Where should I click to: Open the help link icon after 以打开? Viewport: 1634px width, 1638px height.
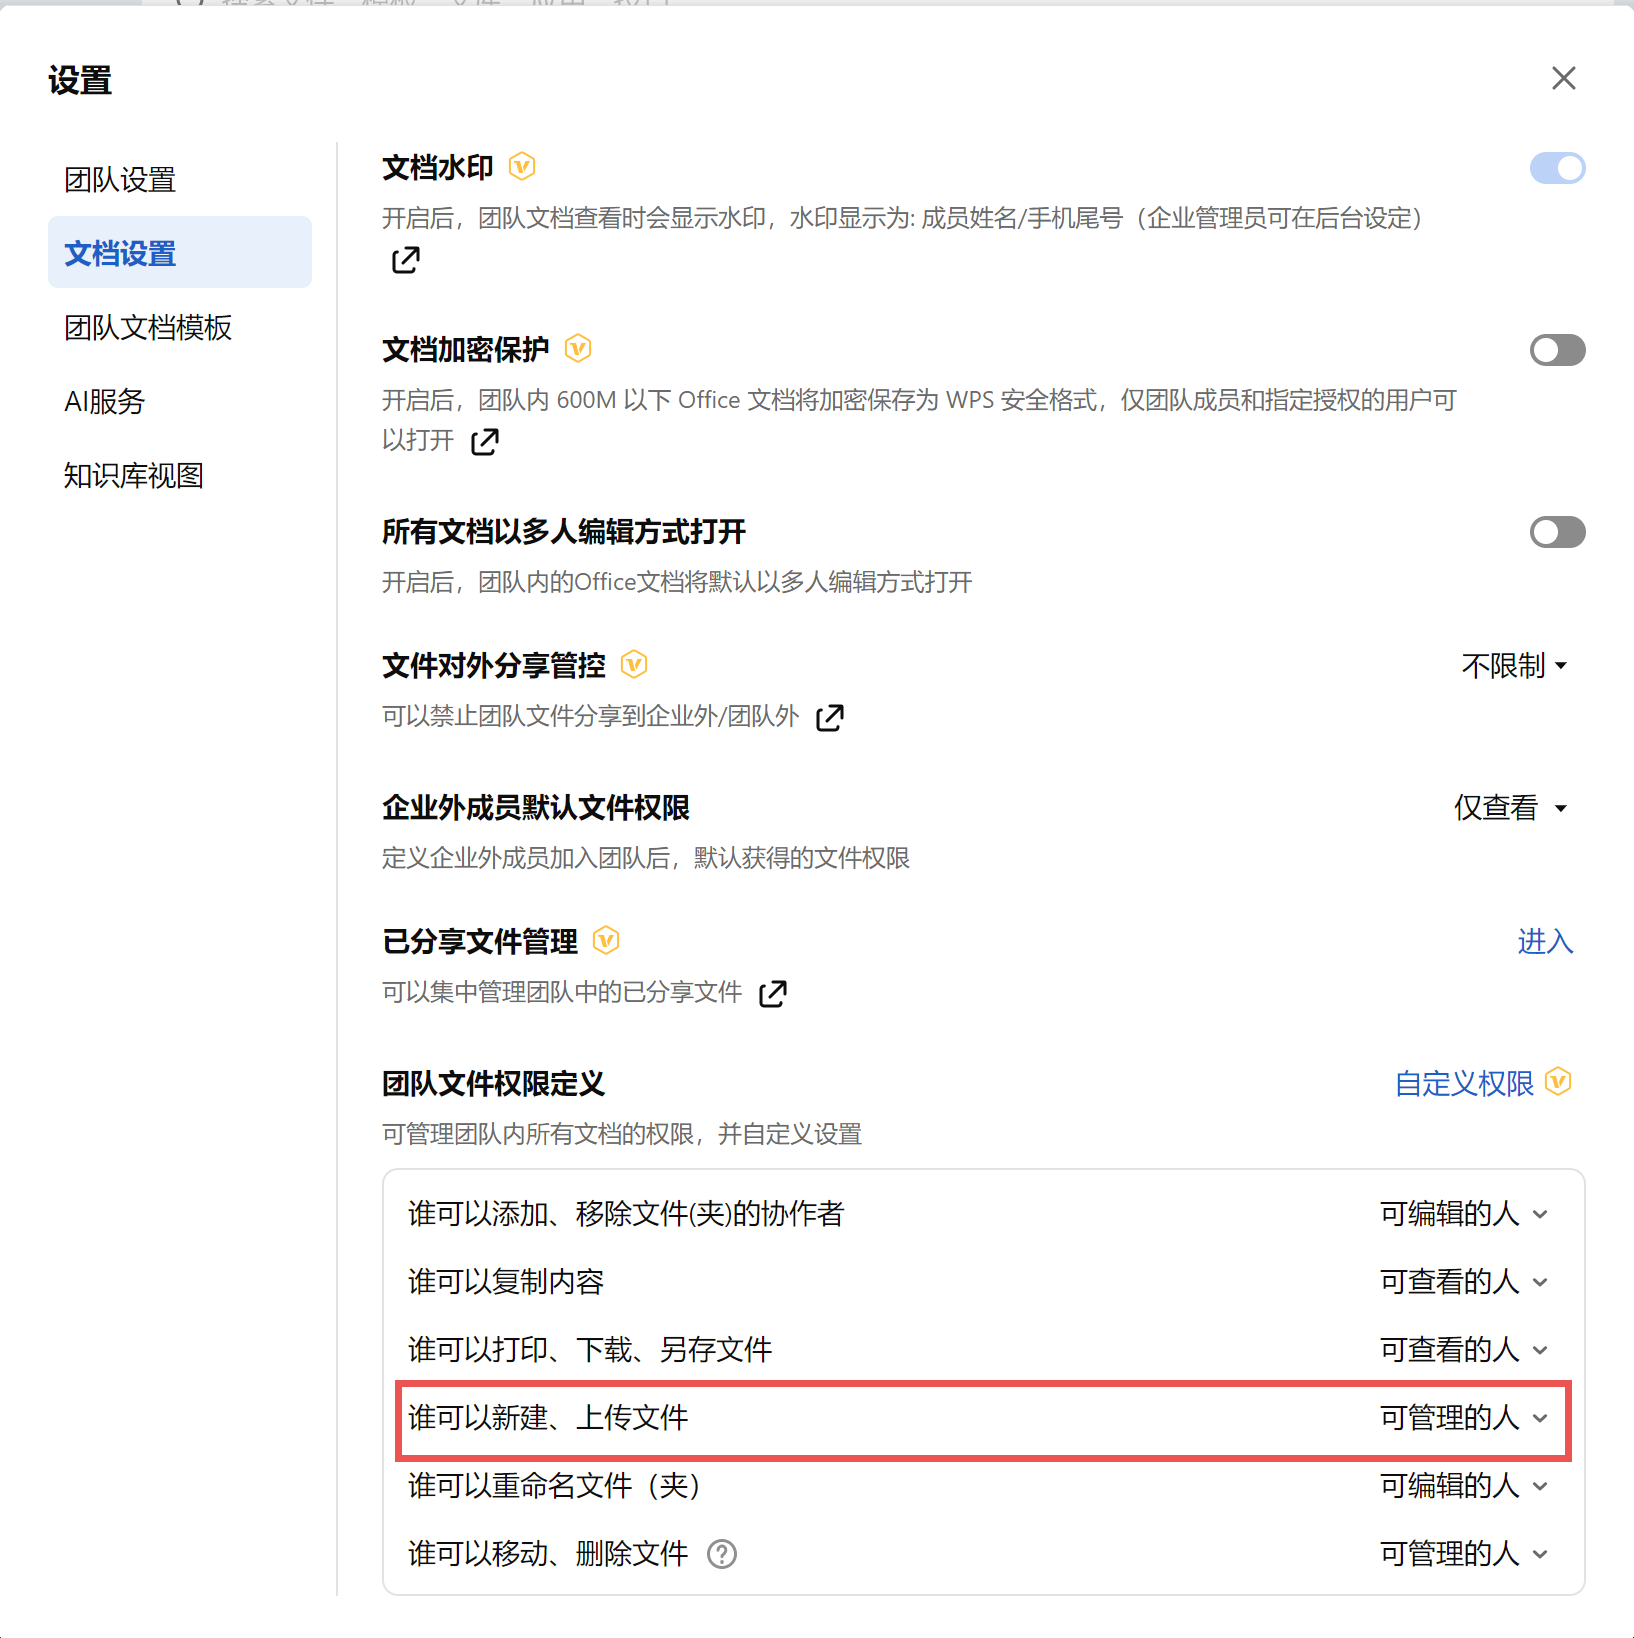pos(485,441)
